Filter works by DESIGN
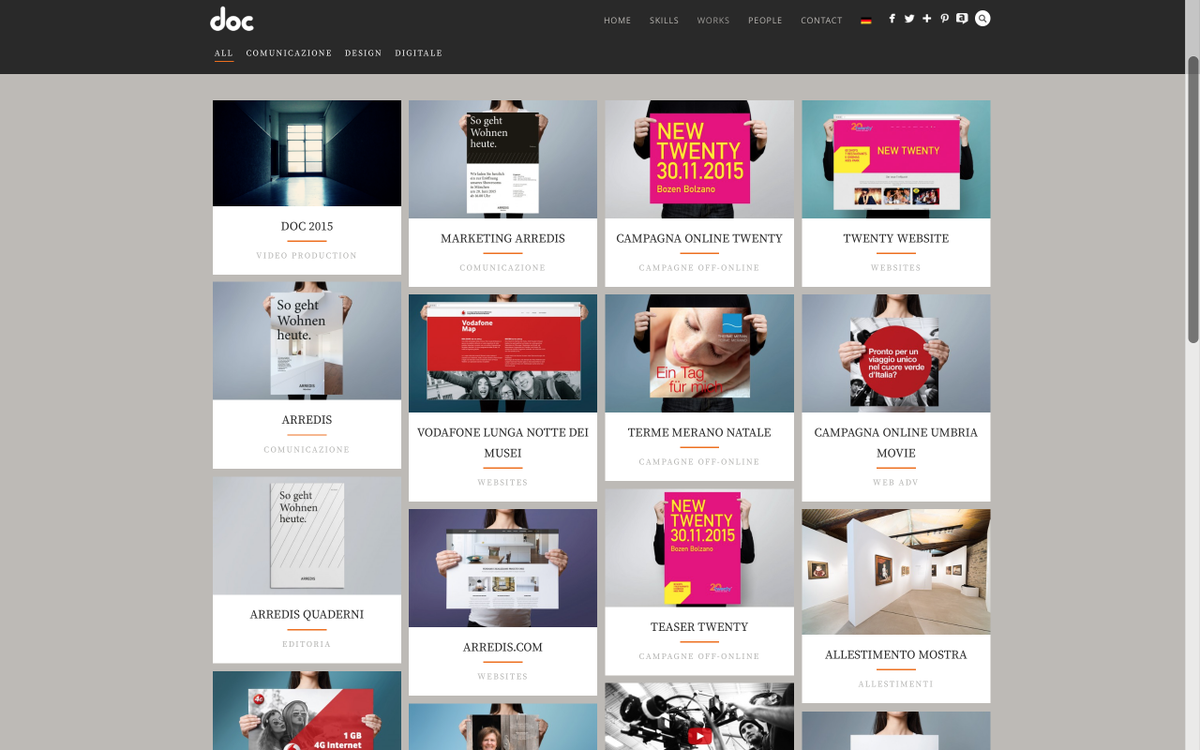Image resolution: width=1200 pixels, height=750 pixels. pyautogui.click(x=363, y=53)
